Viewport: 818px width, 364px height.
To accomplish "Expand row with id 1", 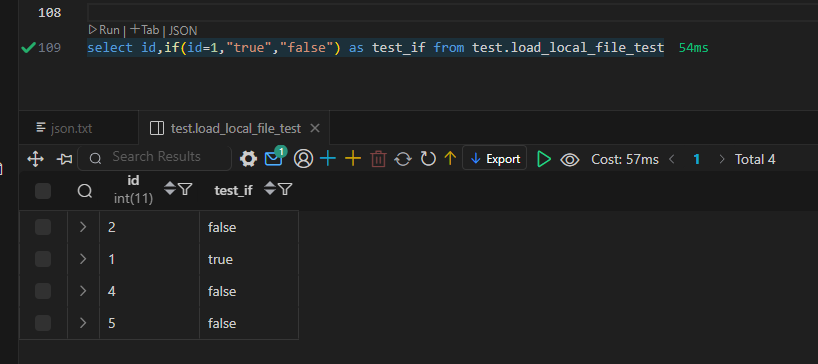I will [83, 259].
